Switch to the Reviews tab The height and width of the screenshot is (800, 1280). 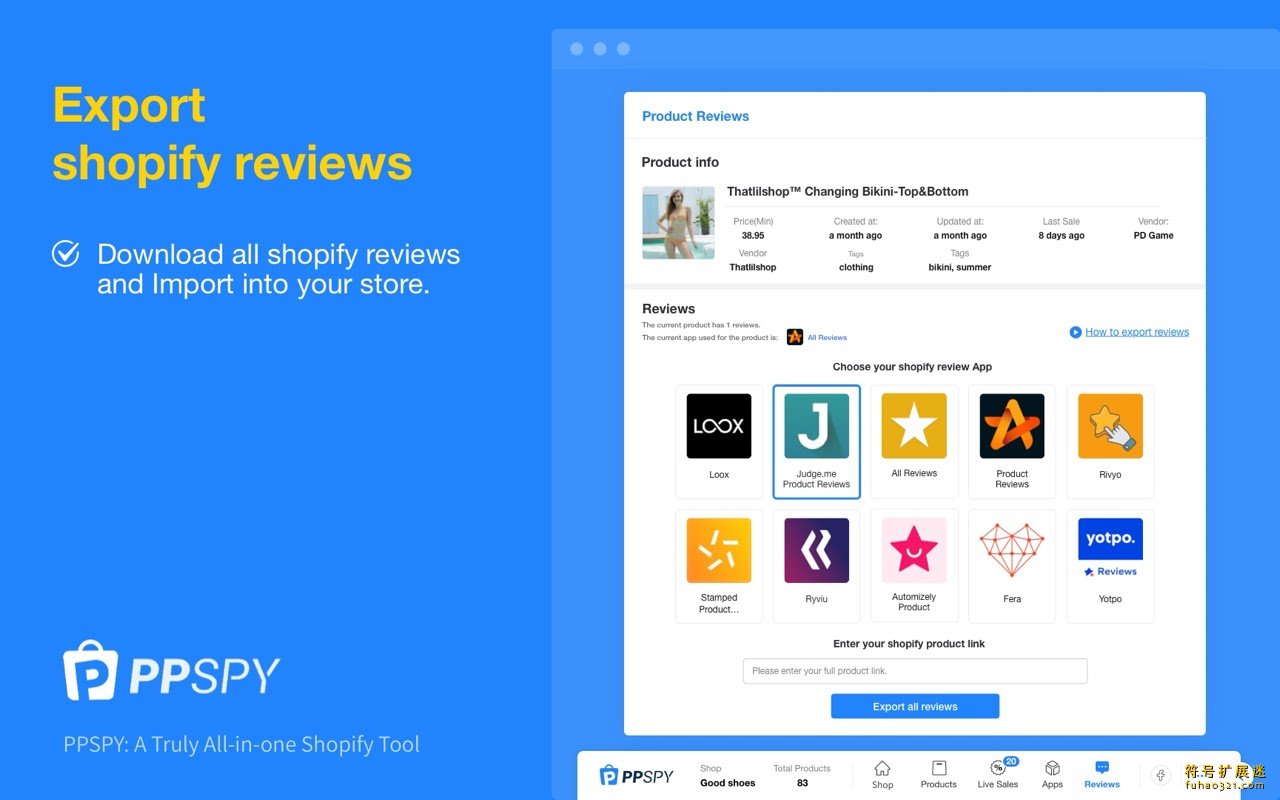[1102, 774]
